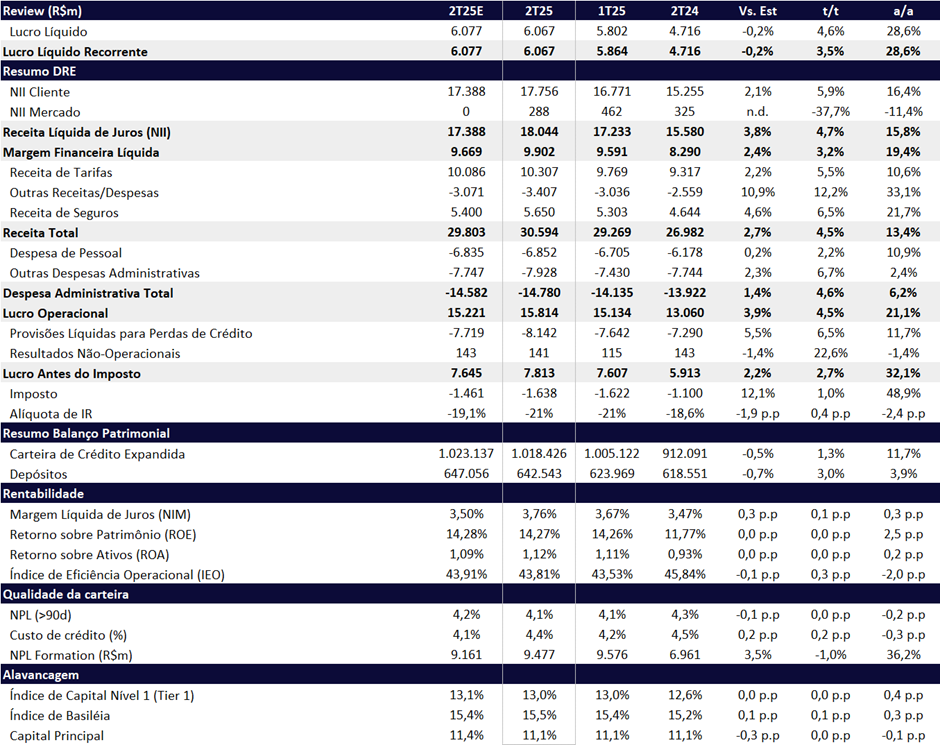Click the 'Índice de Basiléia' label
The height and width of the screenshot is (745, 940).
[x=60, y=716]
